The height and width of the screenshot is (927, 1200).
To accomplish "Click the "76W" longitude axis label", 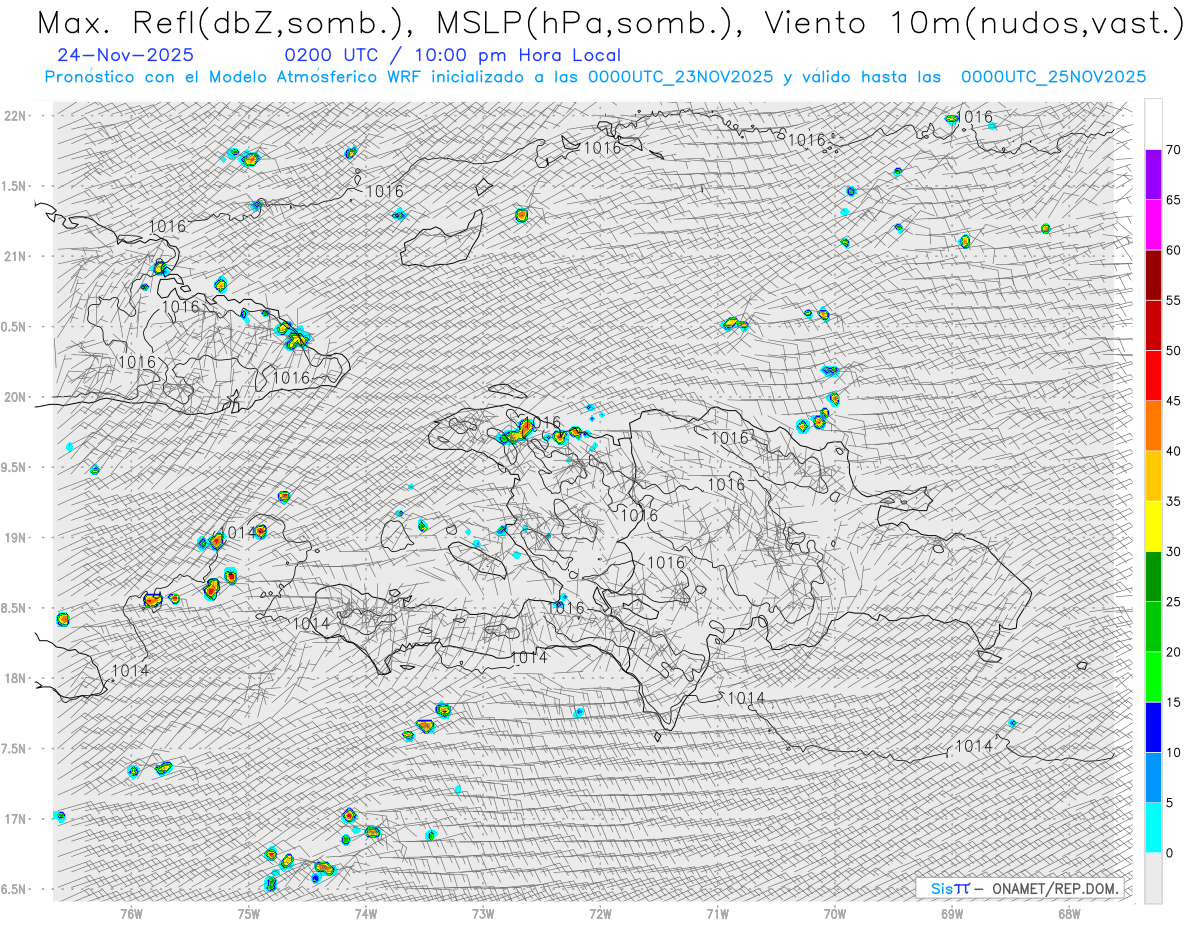I will point(131,913).
